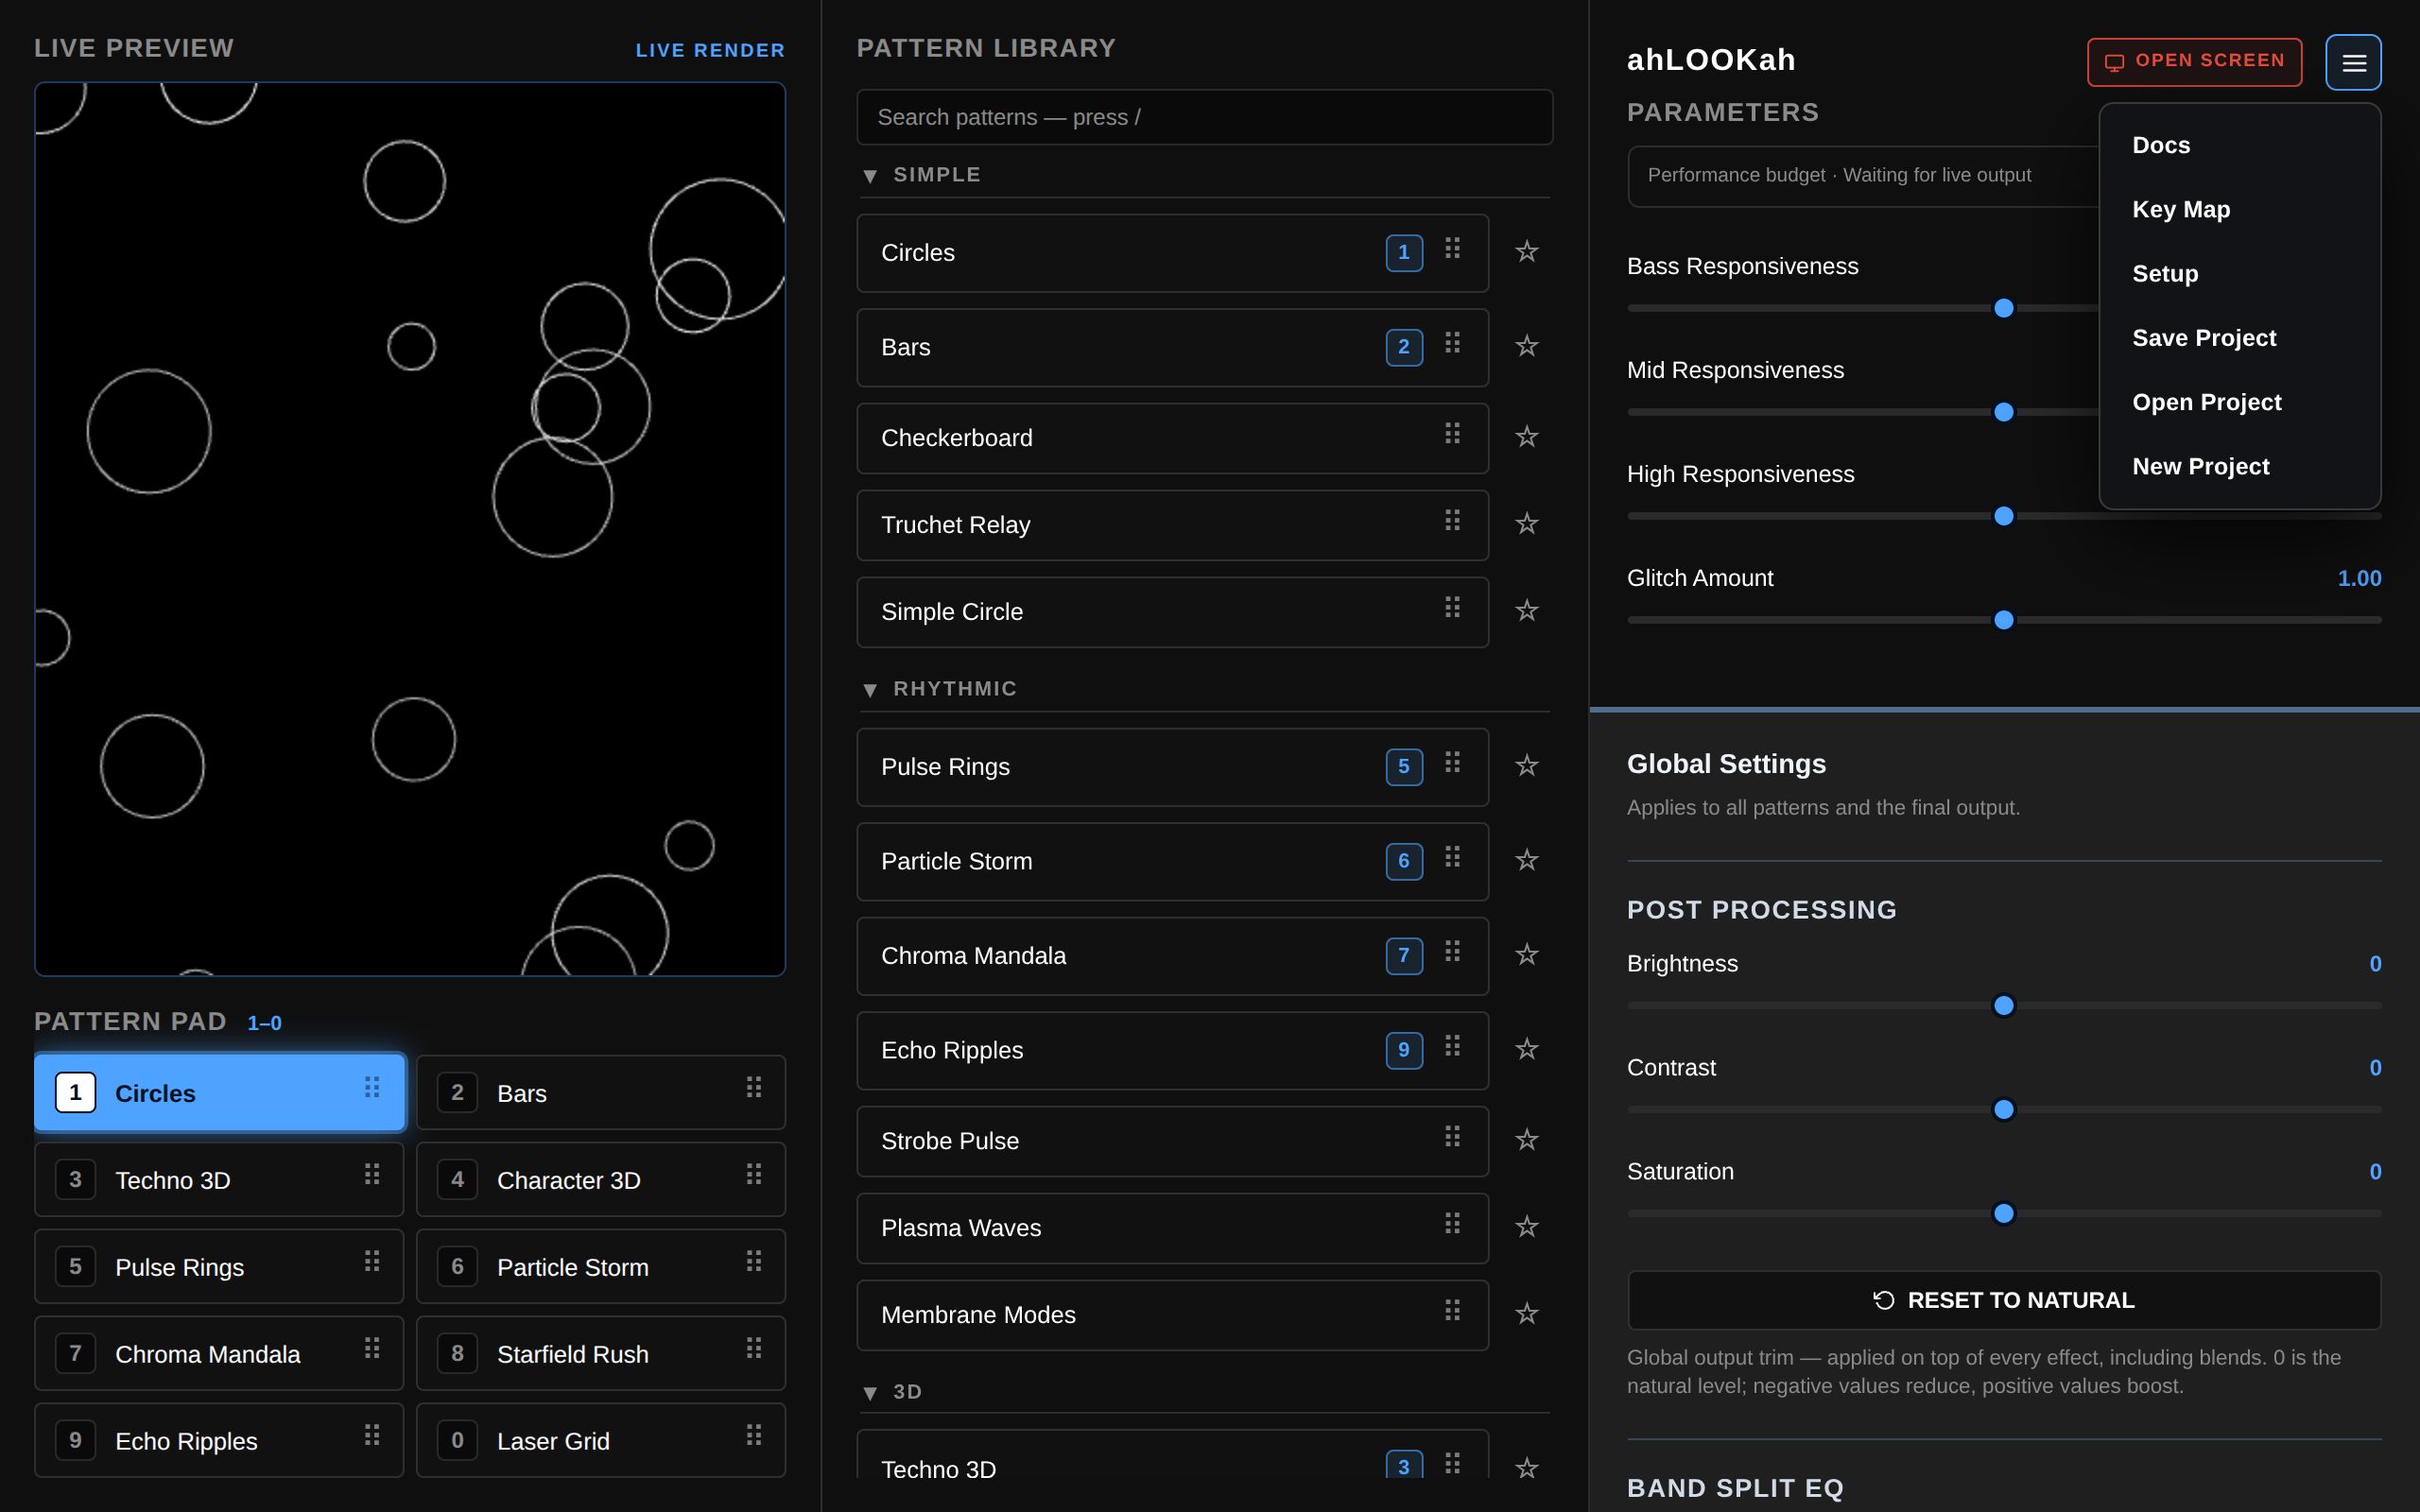The image size is (2420, 1512).
Task: Click hotkey badge 1 on Circles library row
Action: [1404, 253]
